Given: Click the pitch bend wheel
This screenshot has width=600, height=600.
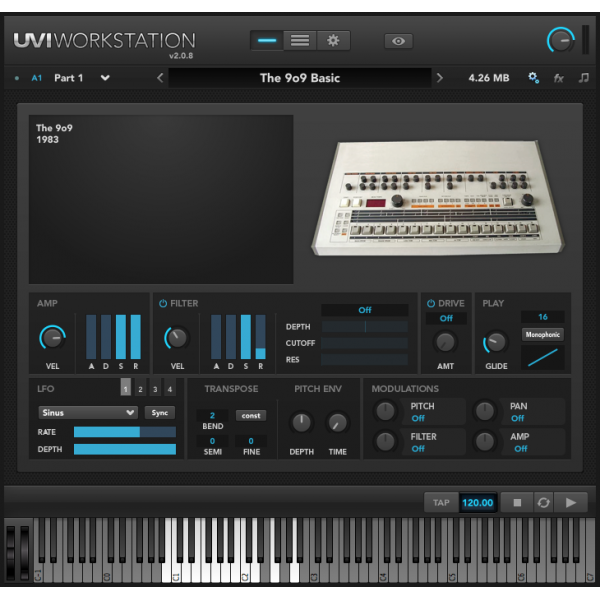Looking at the screenshot, I should tap(10, 551).
